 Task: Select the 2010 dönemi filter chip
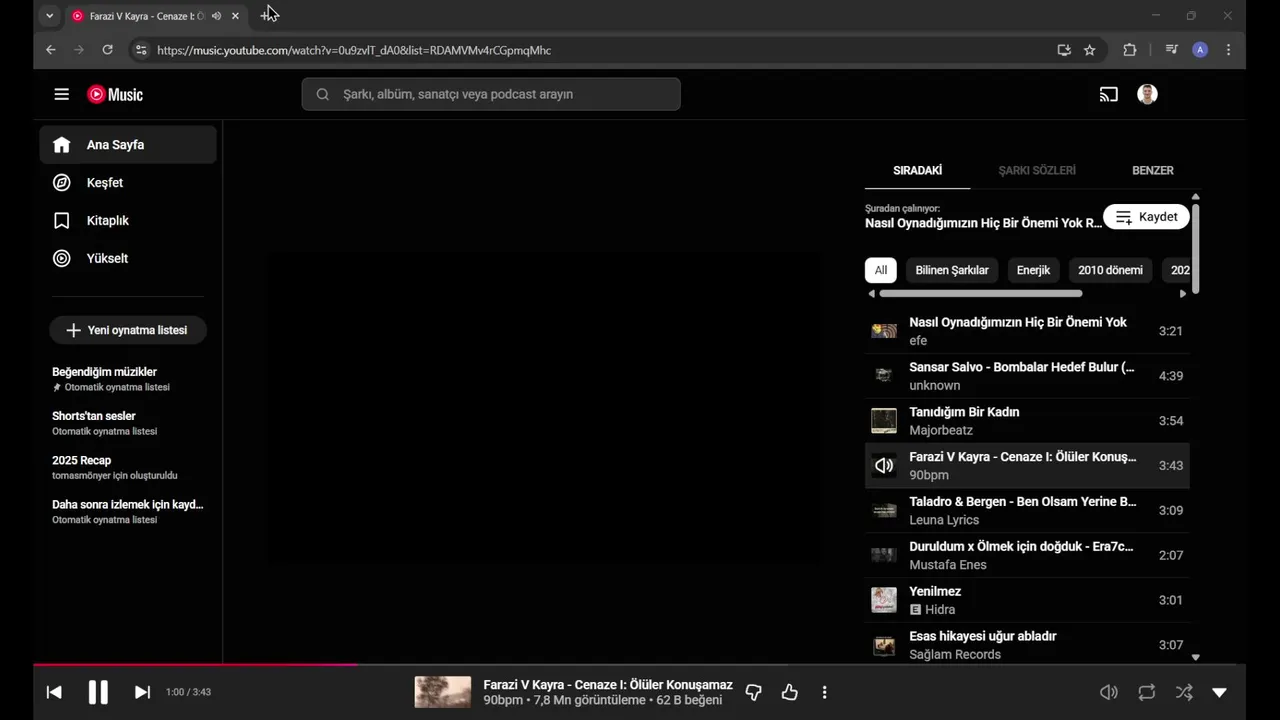point(1110,270)
